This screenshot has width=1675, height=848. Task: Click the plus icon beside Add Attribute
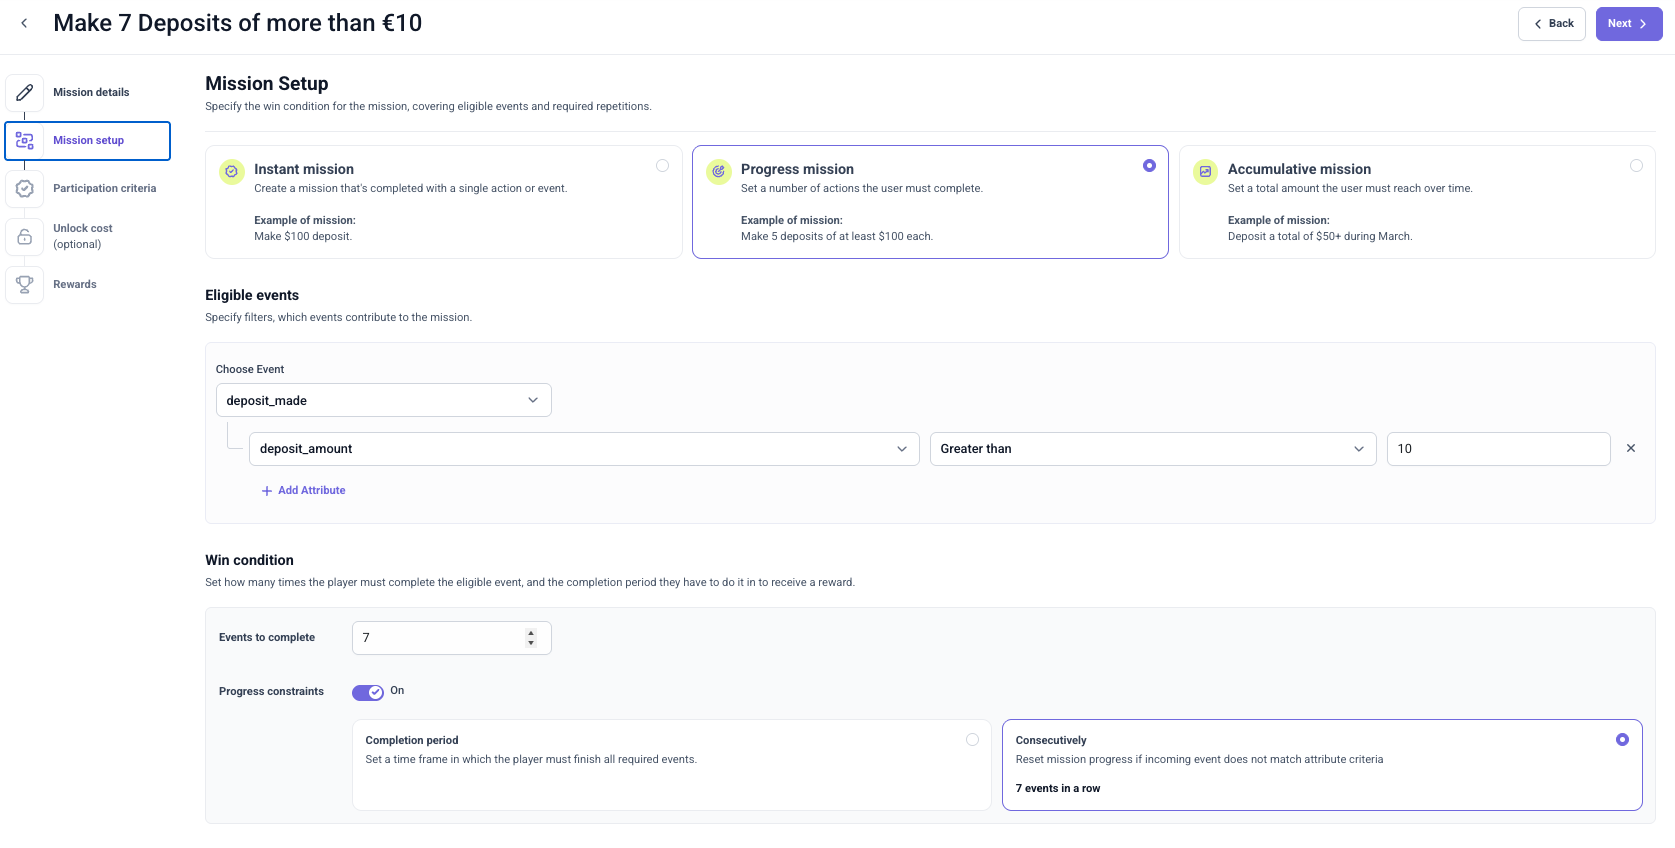[x=267, y=491]
